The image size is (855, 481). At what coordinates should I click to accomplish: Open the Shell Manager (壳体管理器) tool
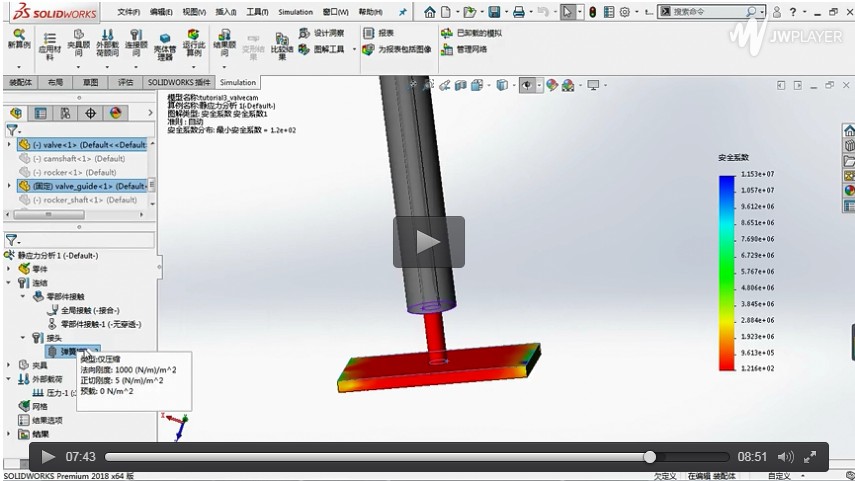165,47
